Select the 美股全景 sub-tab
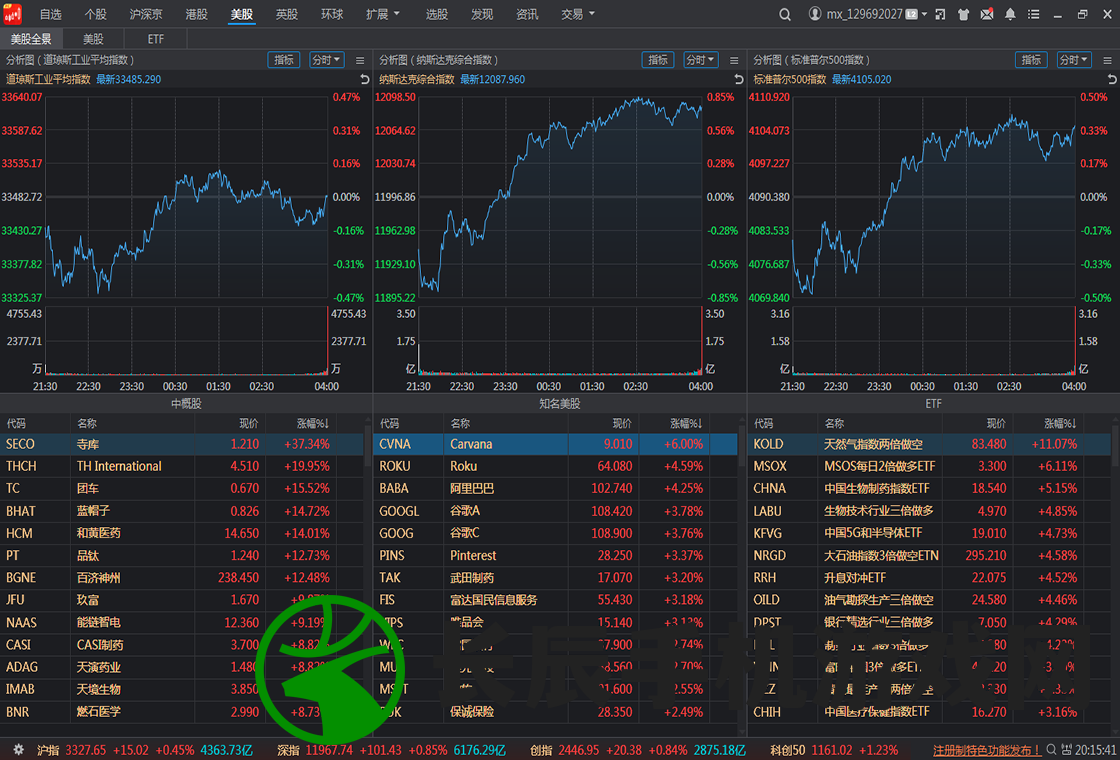This screenshot has height=760, width=1120. (x=31, y=39)
